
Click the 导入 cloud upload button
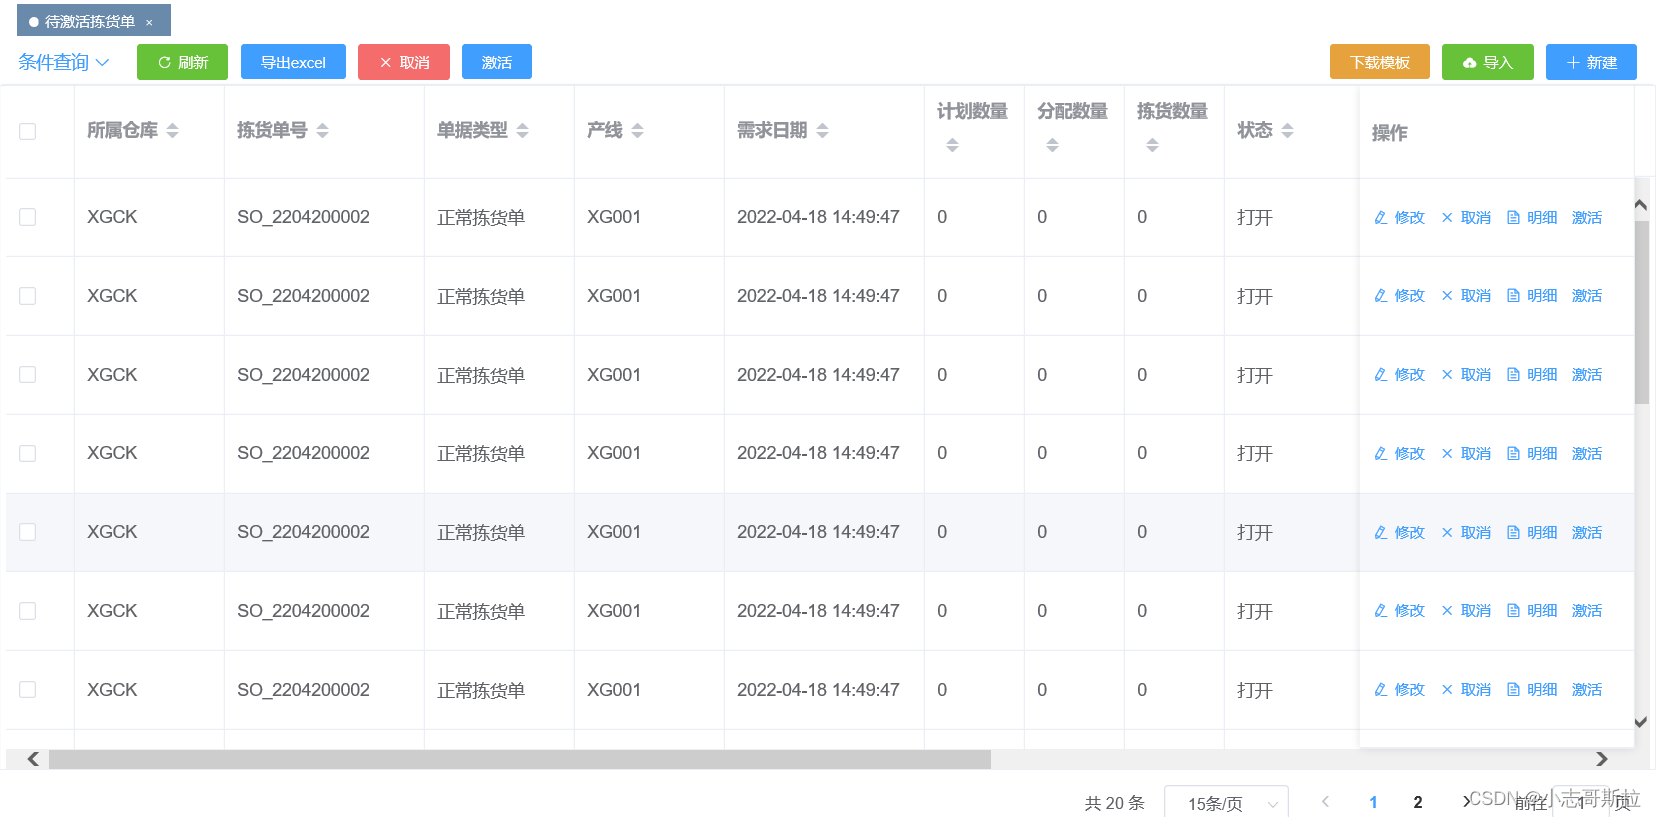[1488, 62]
